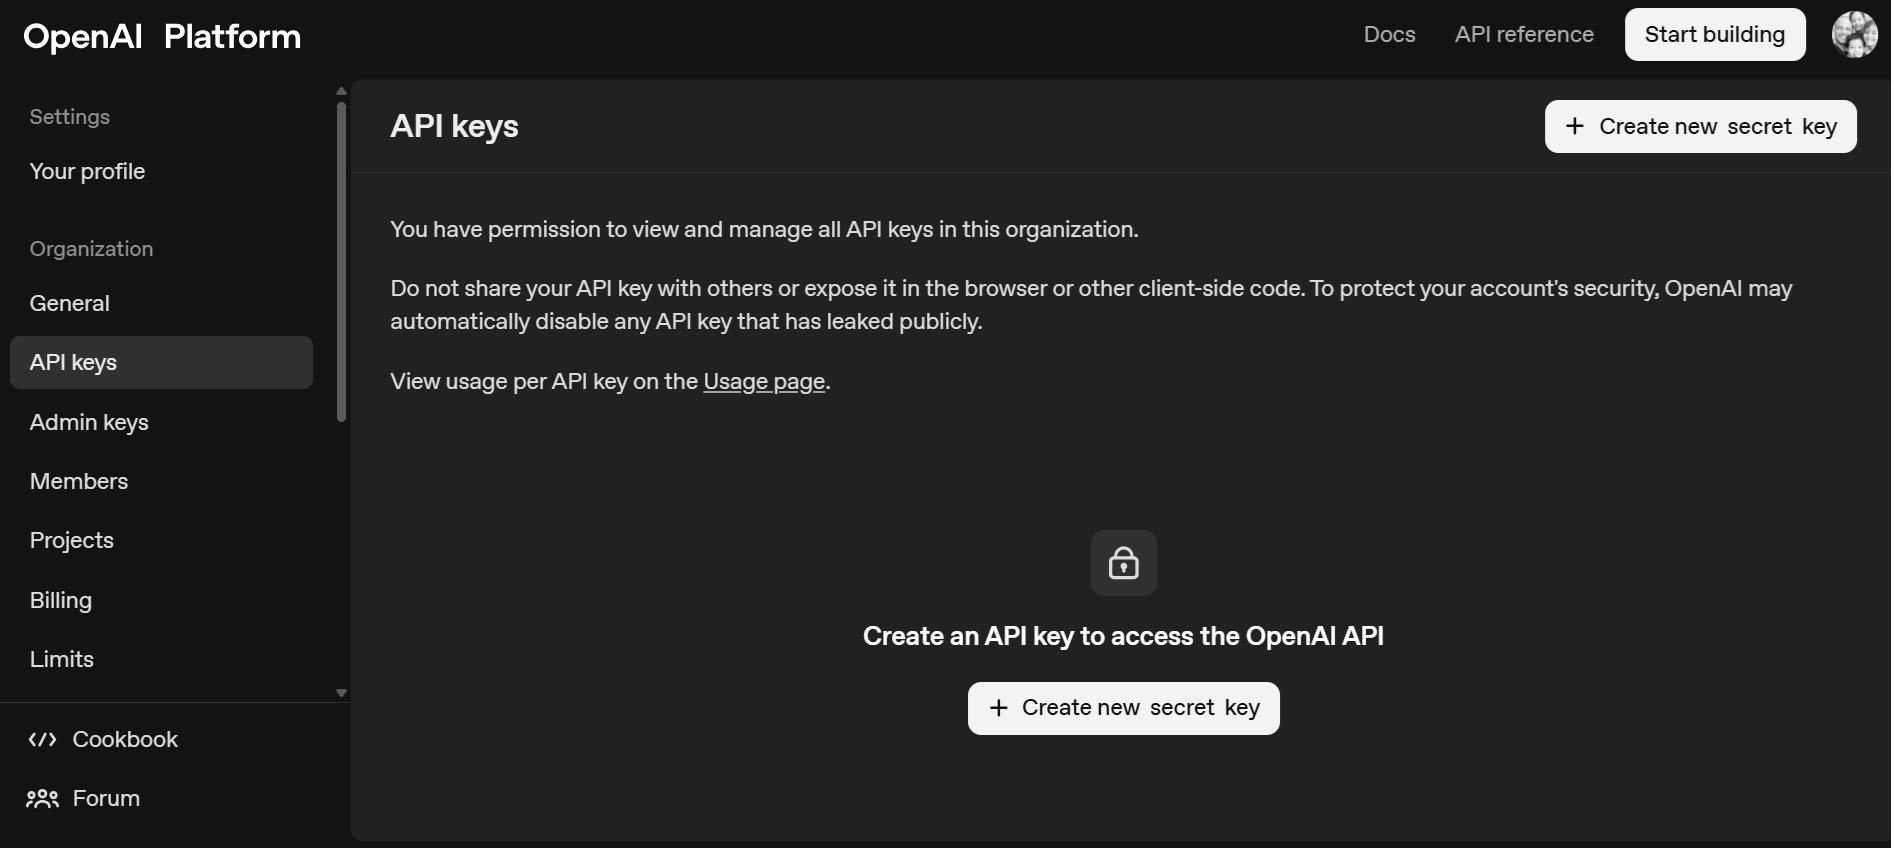Click the API keys page heading

click(x=454, y=127)
